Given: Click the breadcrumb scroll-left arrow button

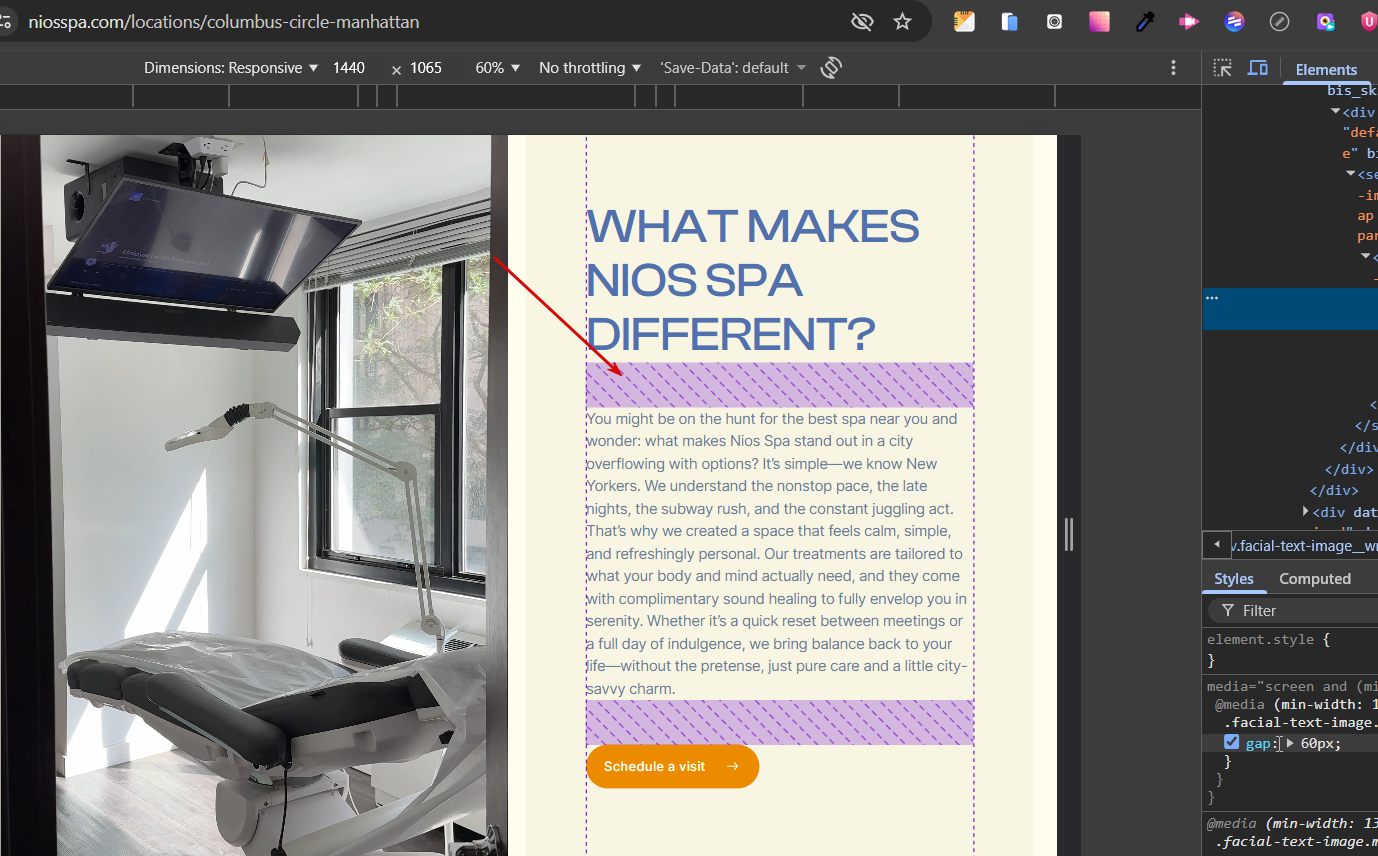Looking at the screenshot, I should (x=1217, y=545).
